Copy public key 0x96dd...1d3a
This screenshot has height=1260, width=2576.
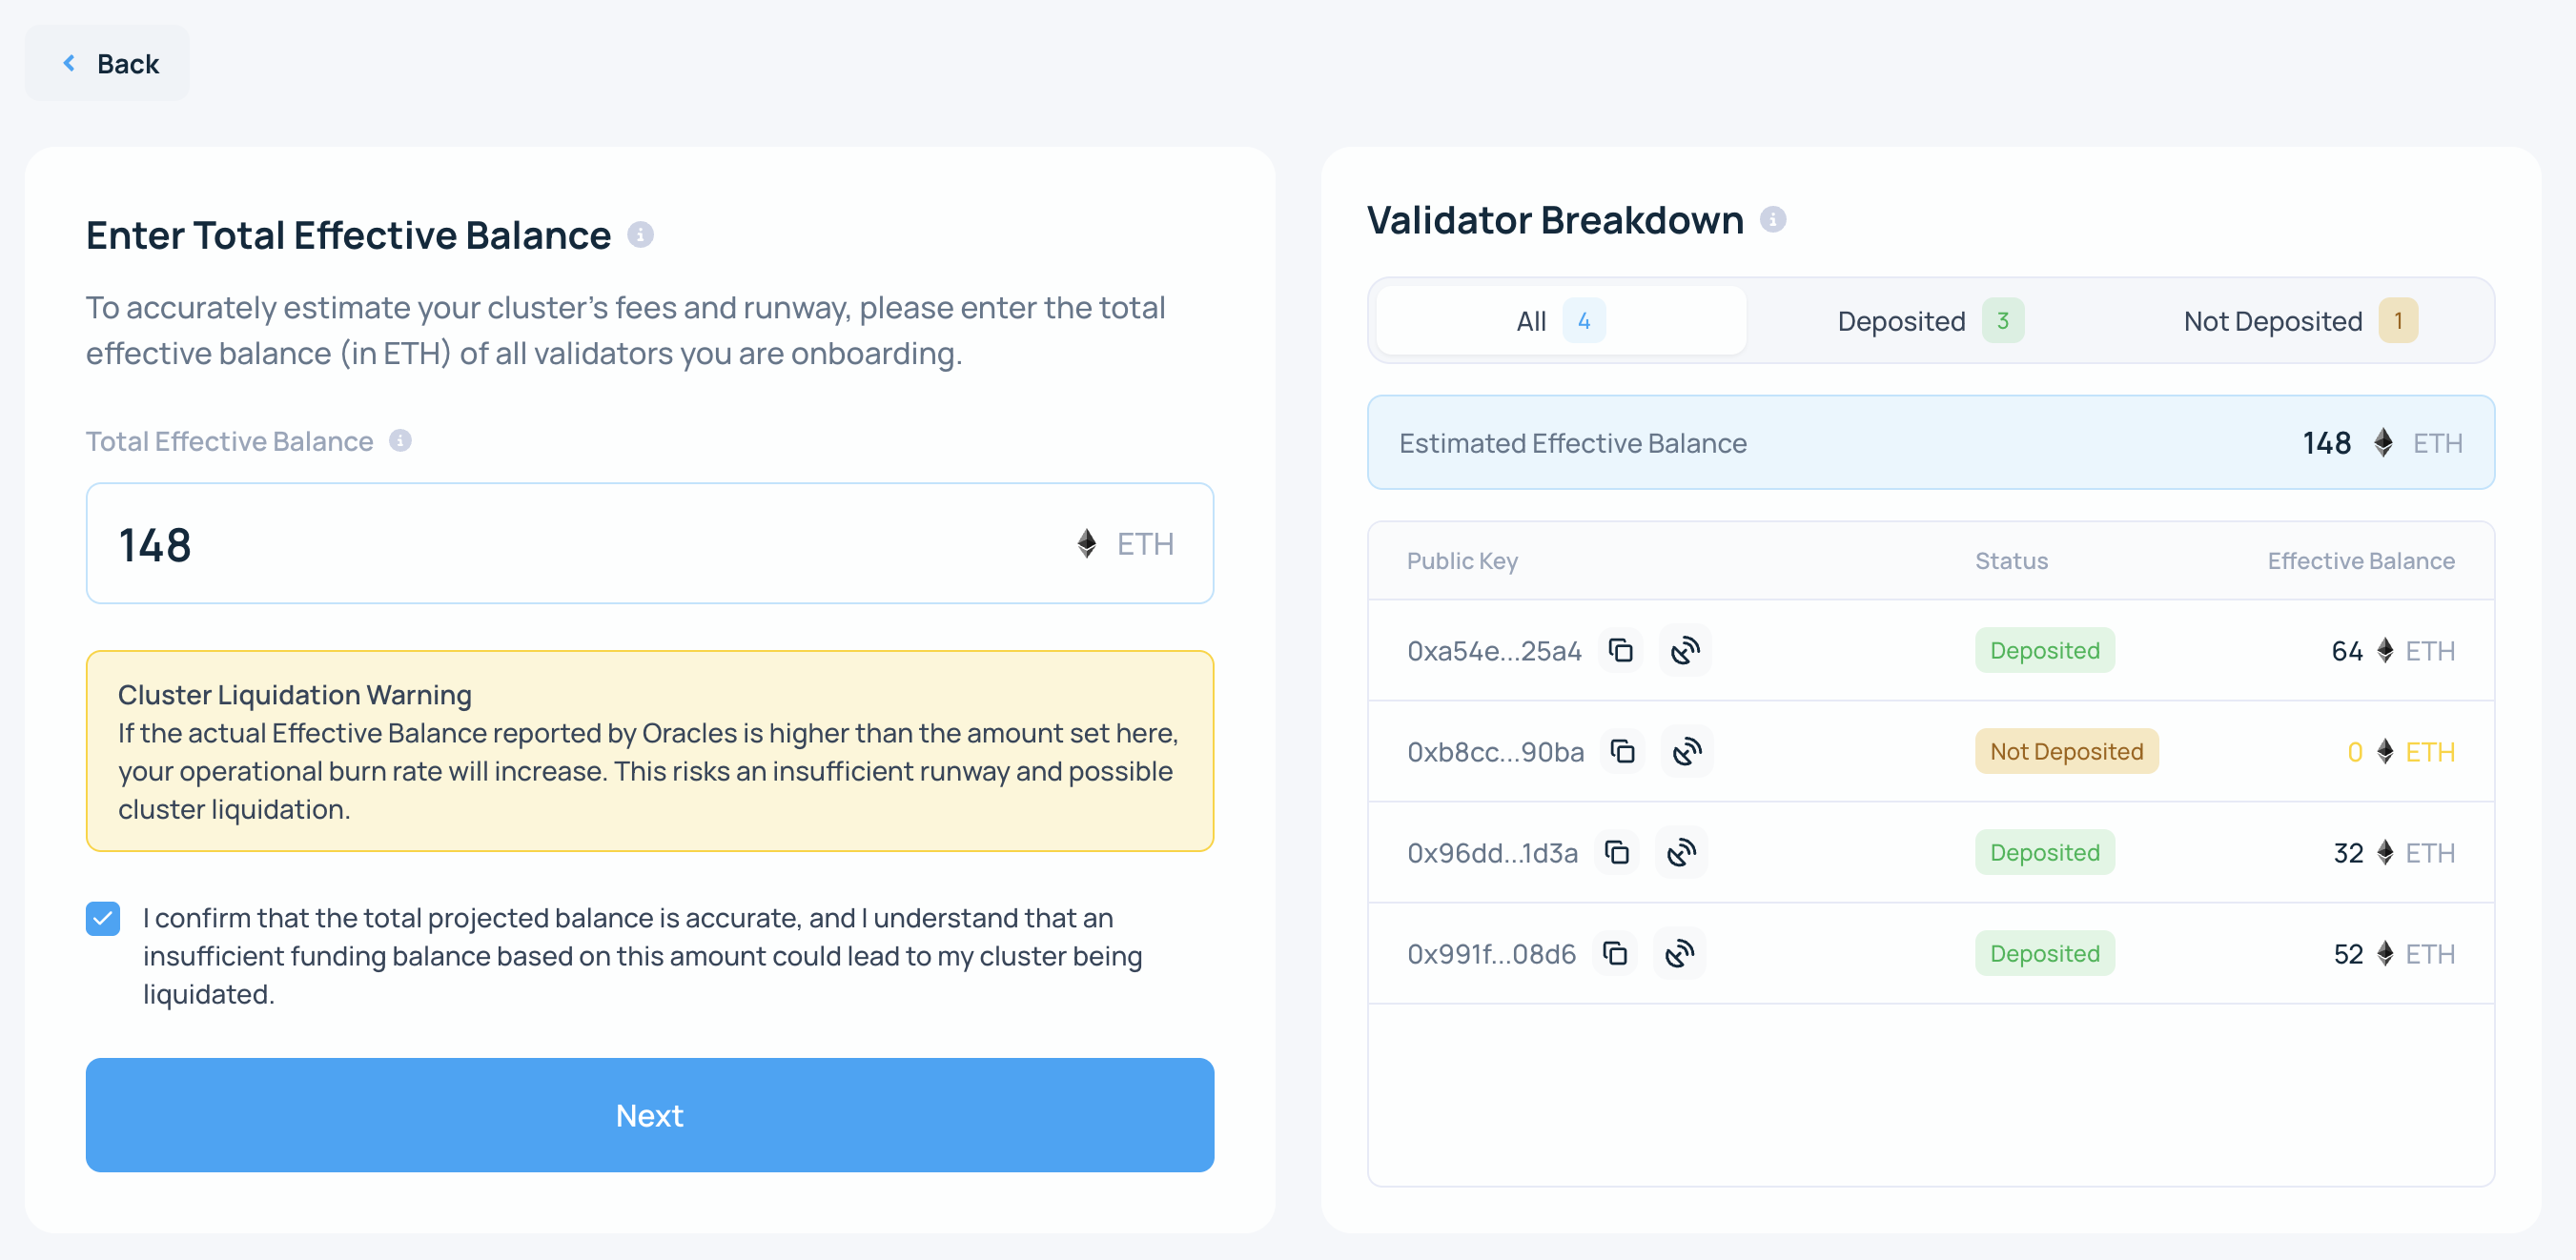(1617, 853)
